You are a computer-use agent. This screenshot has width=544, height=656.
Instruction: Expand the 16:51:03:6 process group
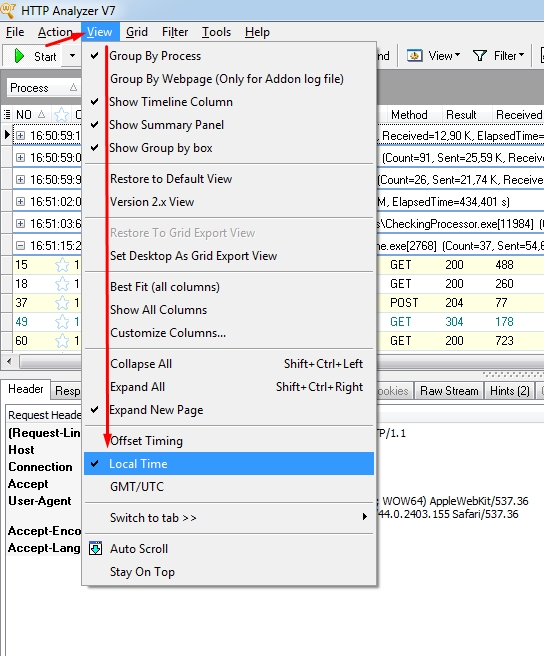pyautogui.click(x=20, y=223)
